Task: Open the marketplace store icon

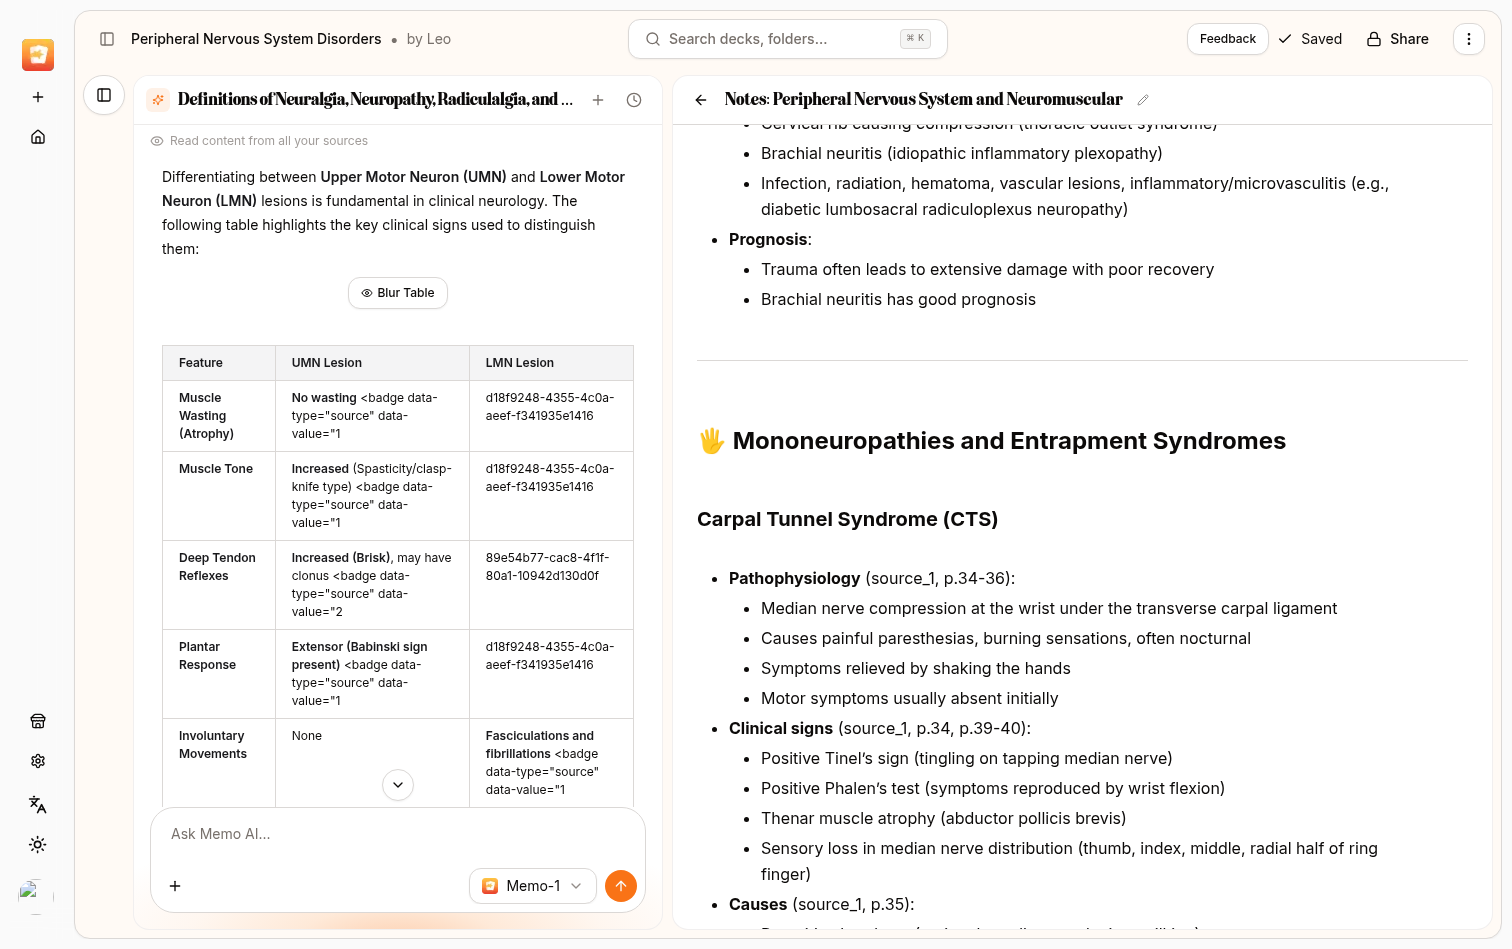Action: coord(38,721)
